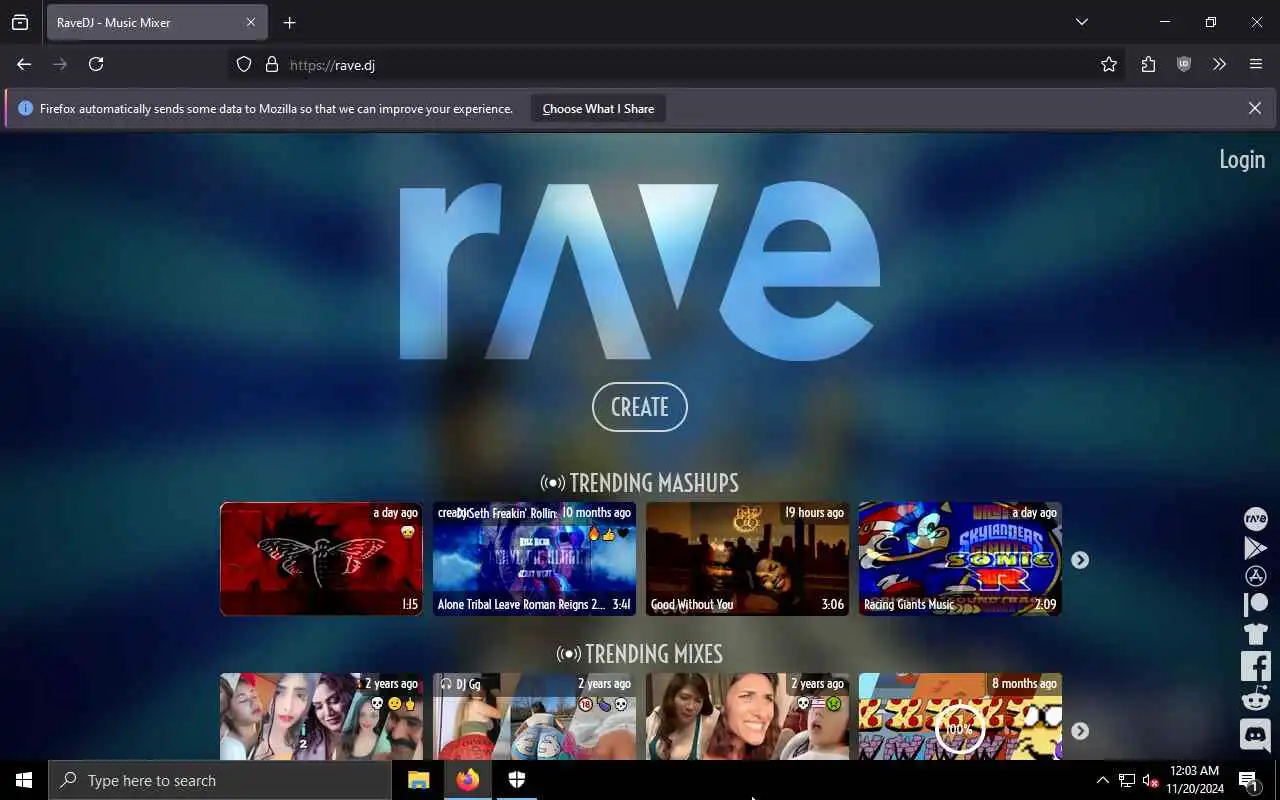Bookmark this page with the star icon
The image size is (1280, 800).
click(1109, 64)
